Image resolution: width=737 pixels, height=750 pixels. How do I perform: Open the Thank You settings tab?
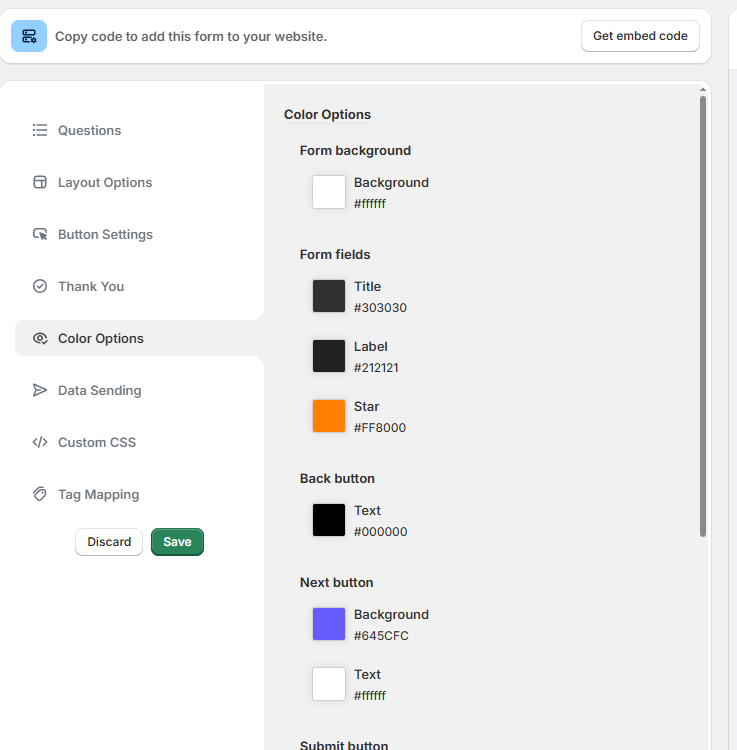[91, 286]
